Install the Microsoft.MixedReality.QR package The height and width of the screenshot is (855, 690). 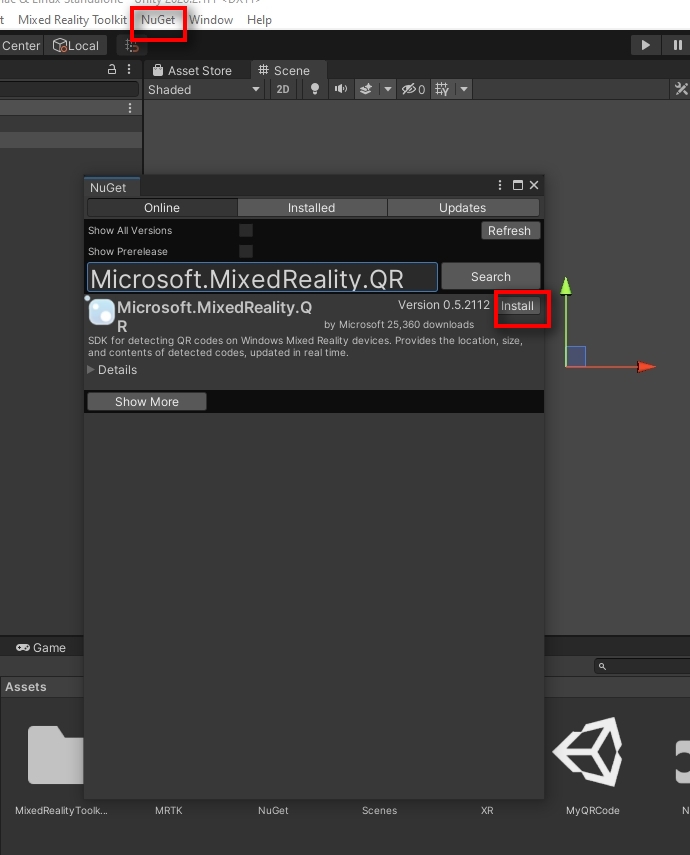point(517,306)
